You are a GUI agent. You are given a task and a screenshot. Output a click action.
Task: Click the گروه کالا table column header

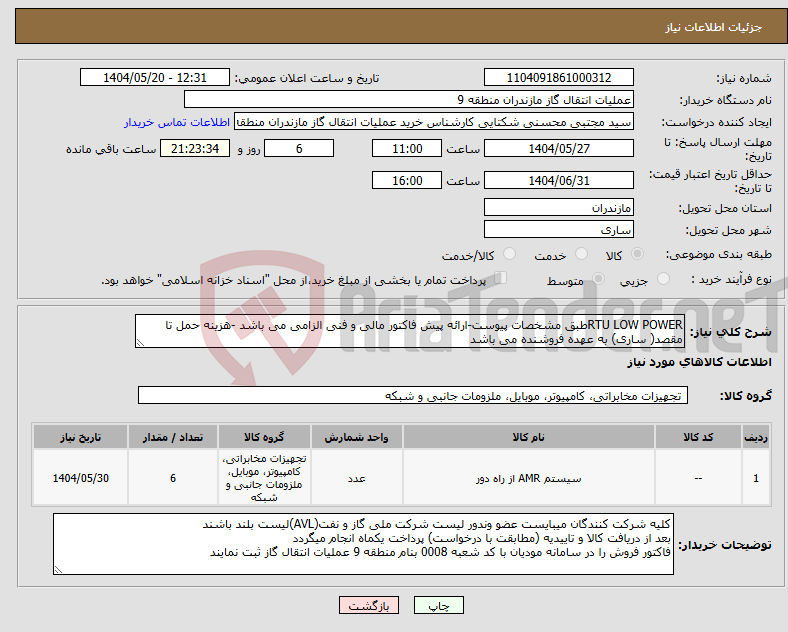pos(264,437)
